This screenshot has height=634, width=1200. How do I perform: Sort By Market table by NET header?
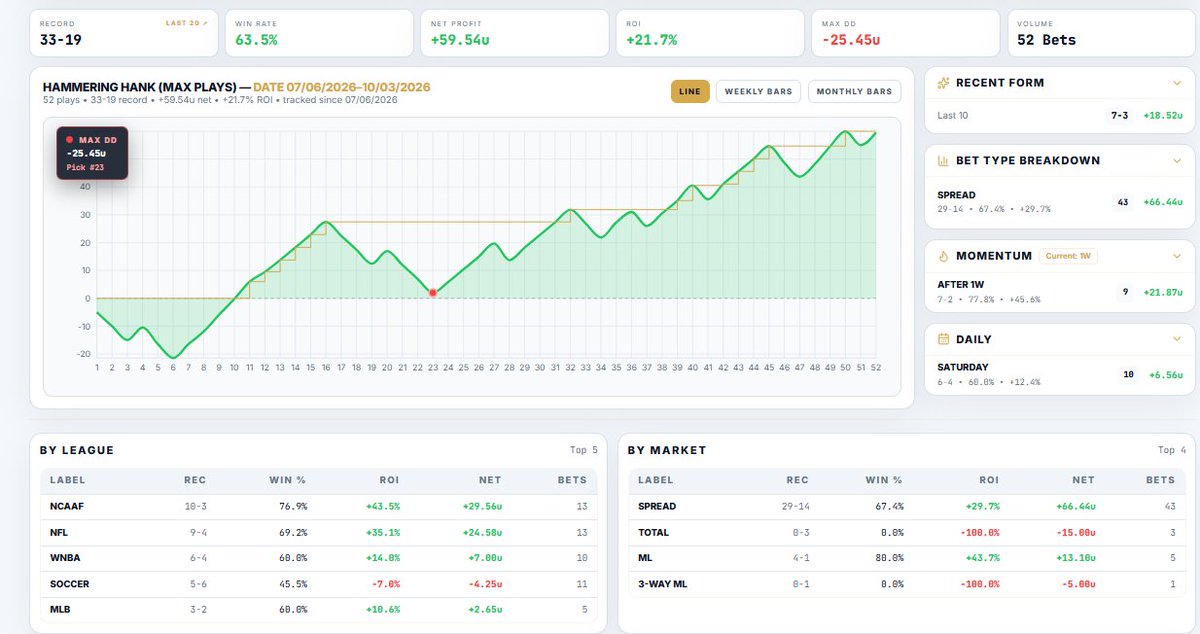coord(1083,480)
